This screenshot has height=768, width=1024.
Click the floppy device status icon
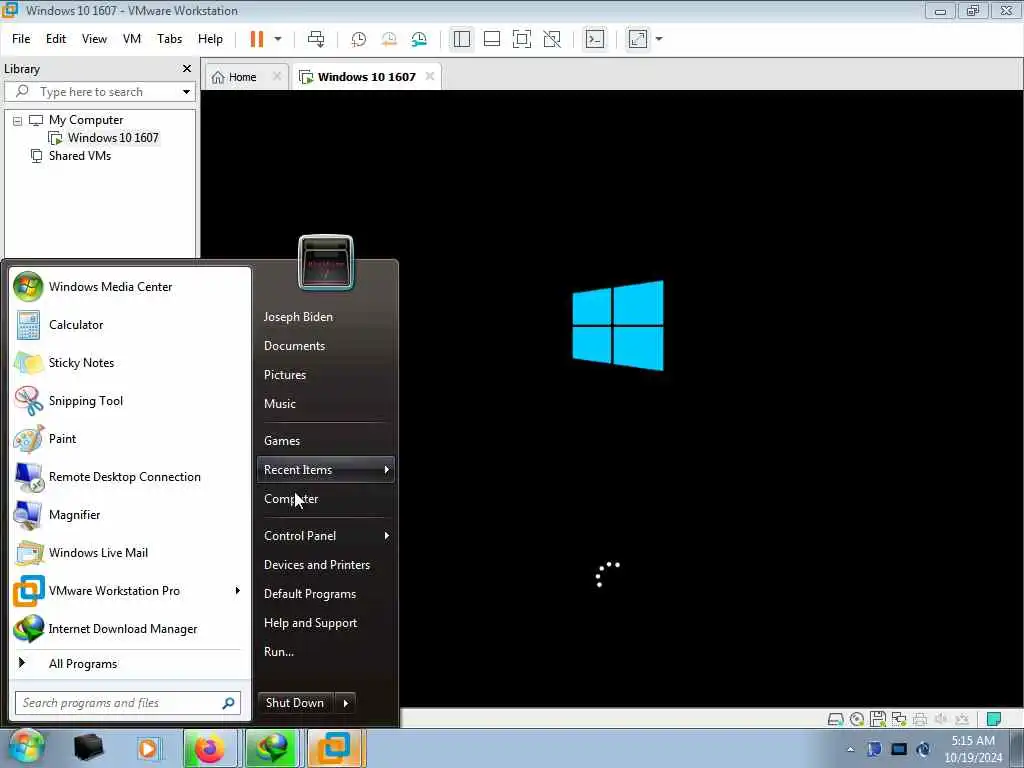tap(878, 719)
